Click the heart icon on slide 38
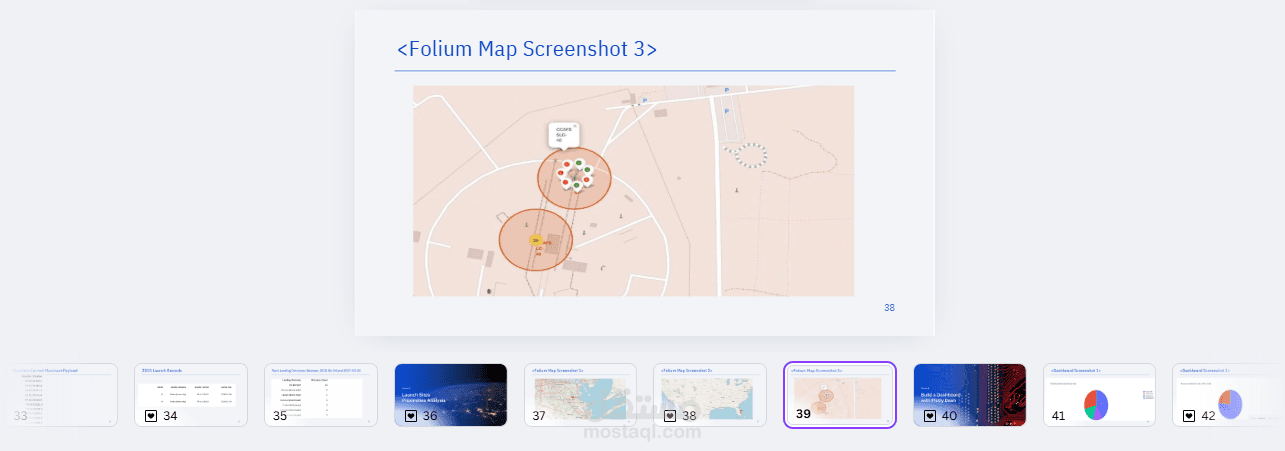 pyautogui.click(x=670, y=415)
